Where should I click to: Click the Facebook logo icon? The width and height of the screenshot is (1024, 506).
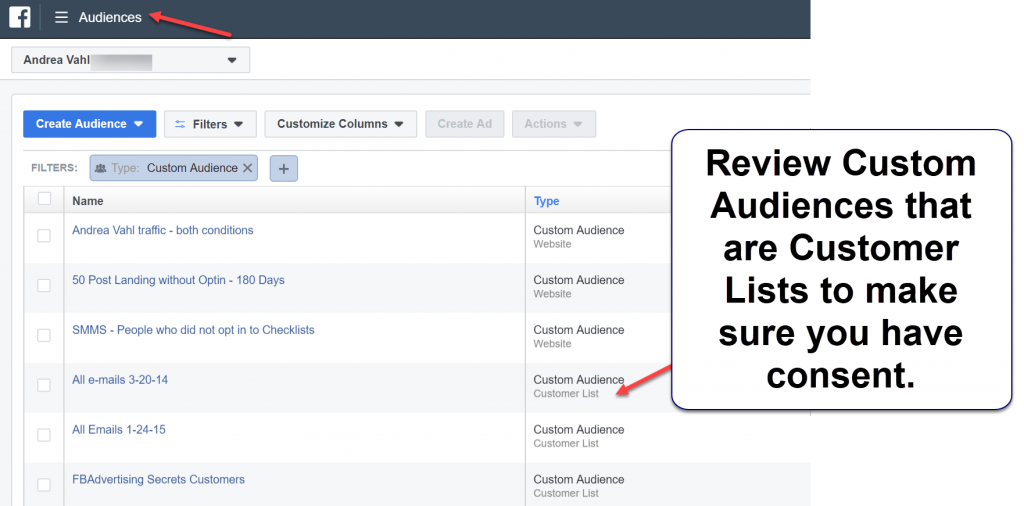pyautogui.click(x=20, y=17)
